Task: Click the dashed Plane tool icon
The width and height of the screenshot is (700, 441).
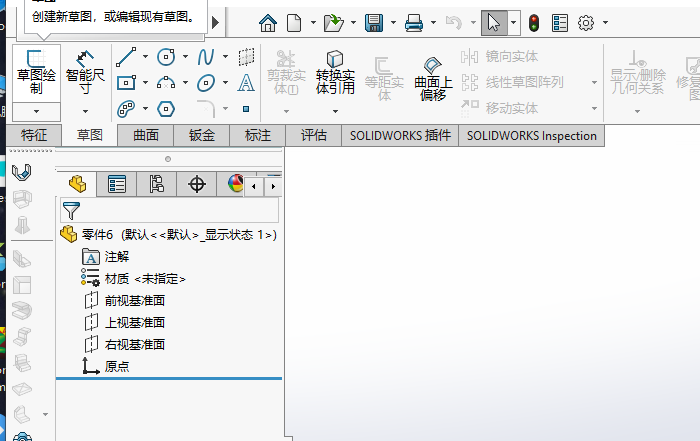Action: click(246, 57)
